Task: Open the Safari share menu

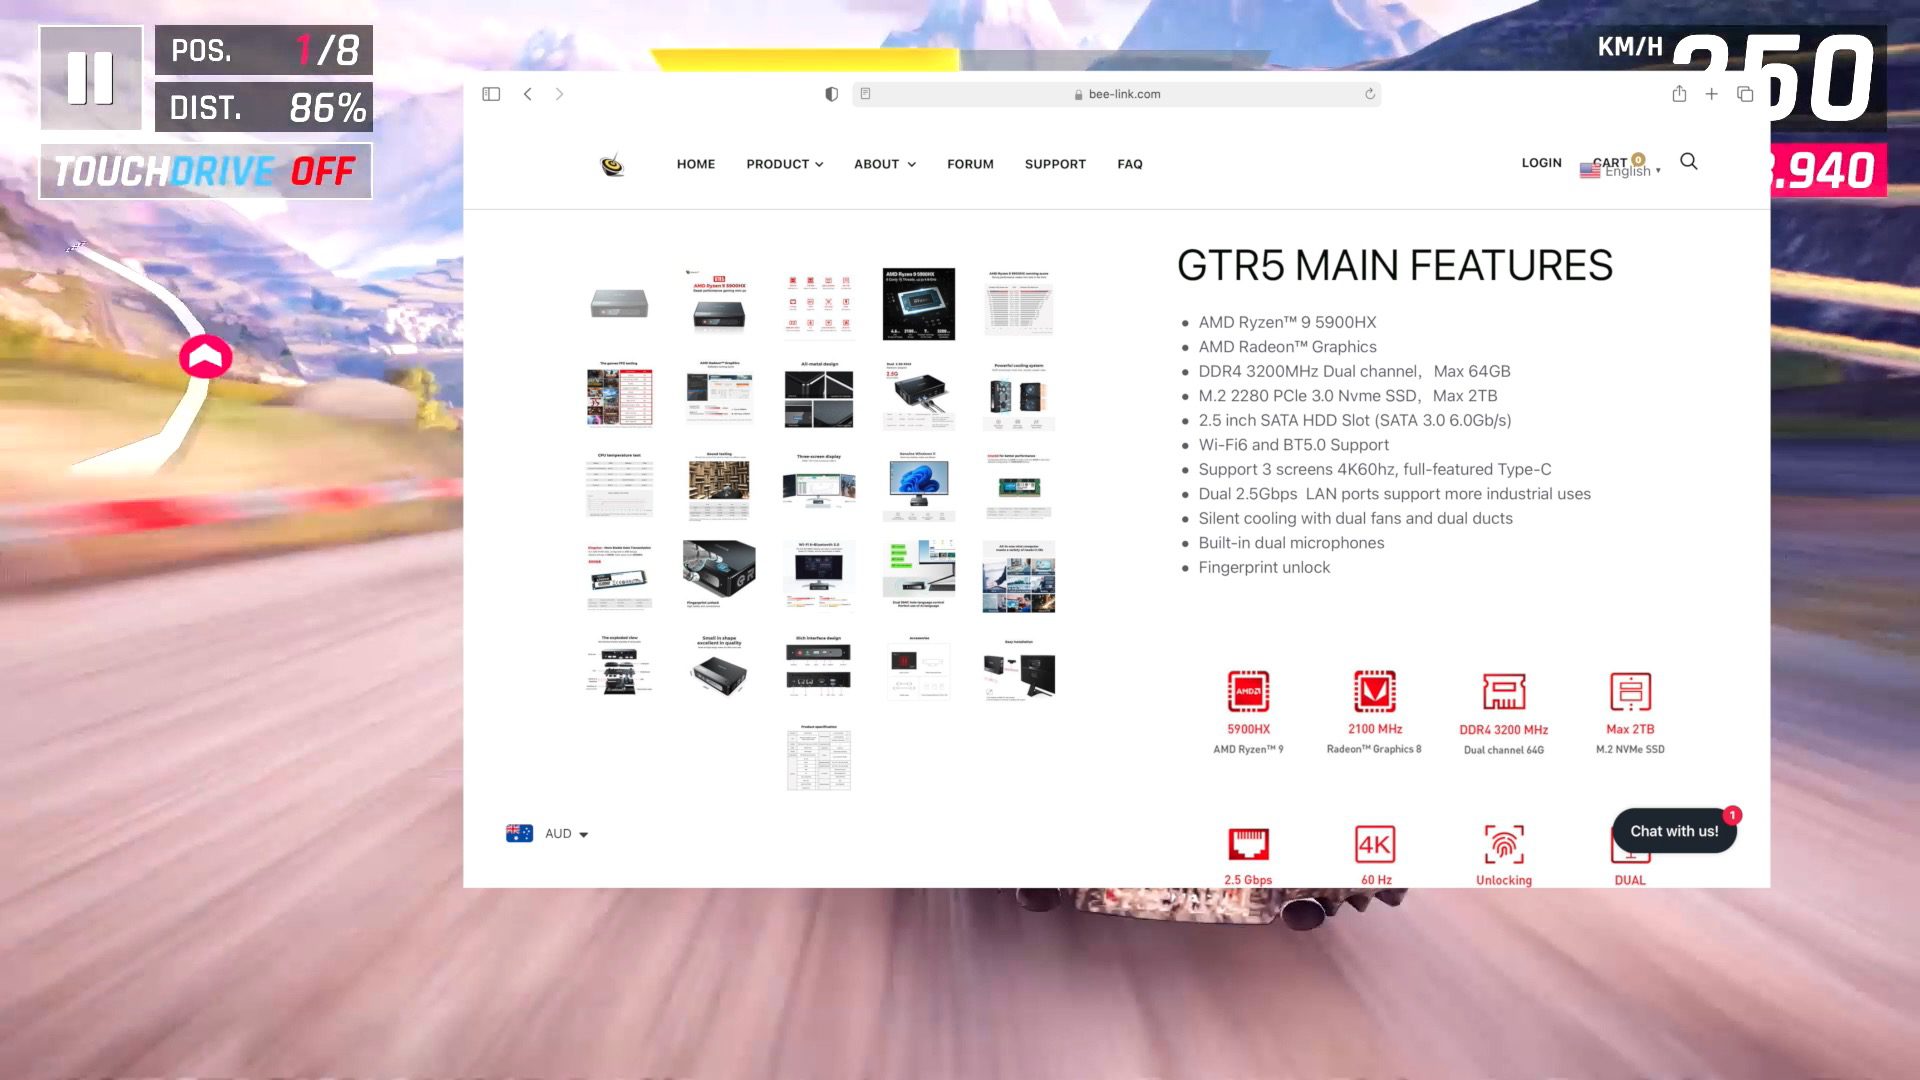Action: tap(1679, 94)
